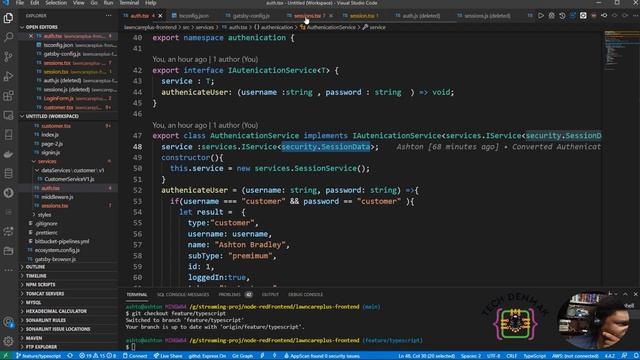
Task: Click the notifications bell in status bar
Action: point(635,356)
